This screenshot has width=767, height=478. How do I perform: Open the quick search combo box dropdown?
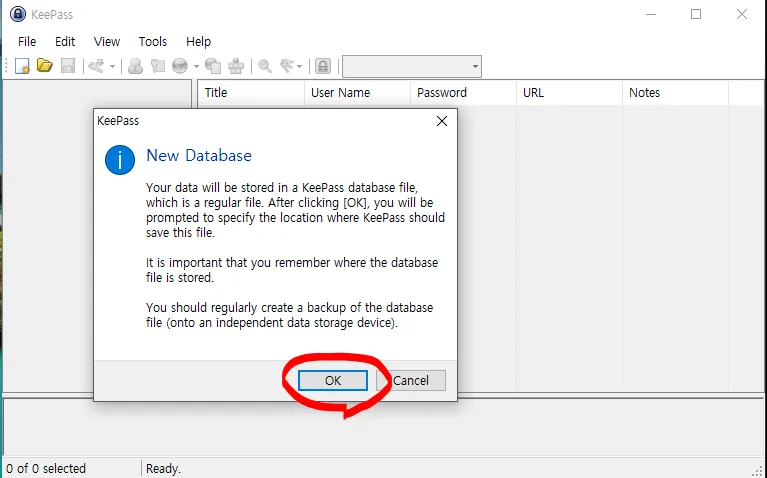click(475, 67)
